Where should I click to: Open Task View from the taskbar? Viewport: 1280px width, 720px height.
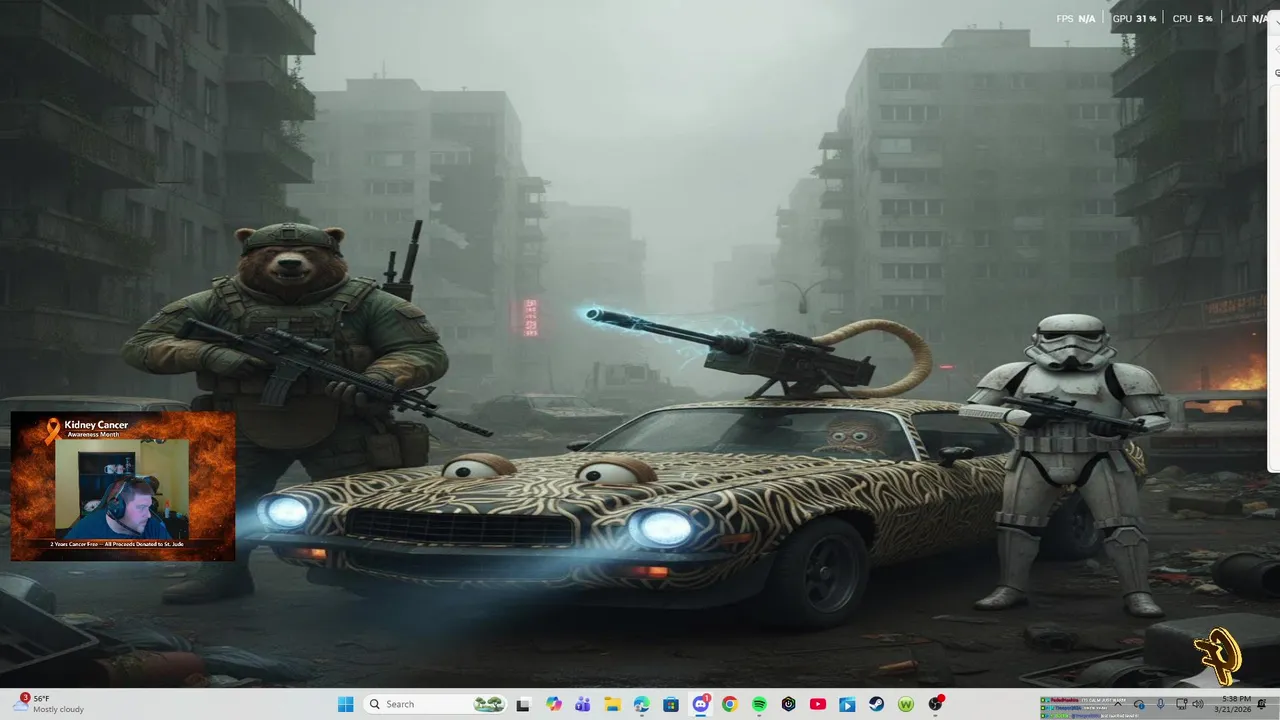[x=522, y=704]
